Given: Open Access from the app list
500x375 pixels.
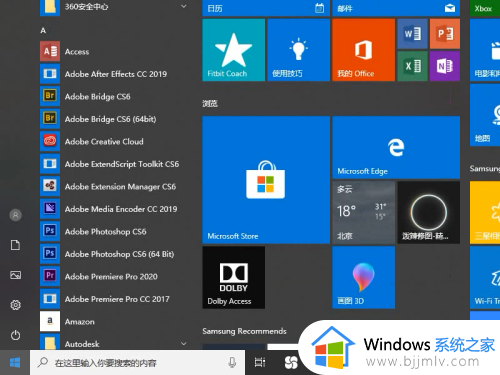Looking at the screenshot, I should coord(113,51).
